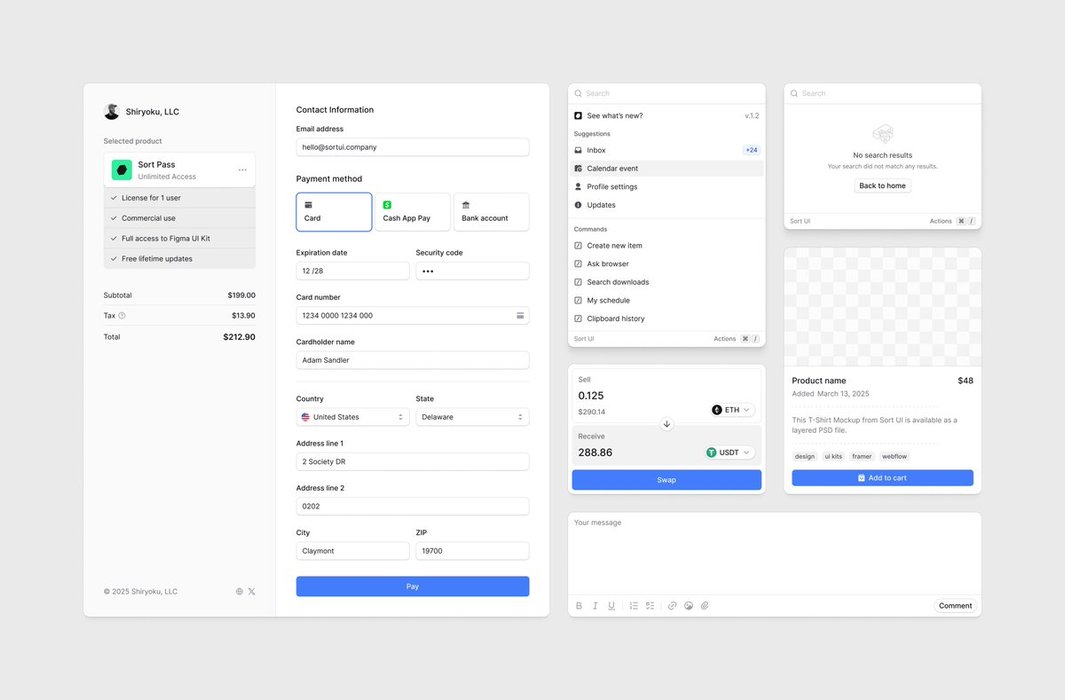
Task: Open the Country dropdown showing United States
Action: click(x=352, y=417)
